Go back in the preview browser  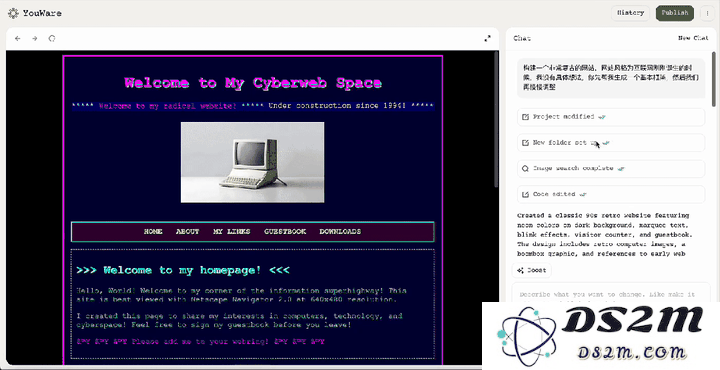click(17, 39)
